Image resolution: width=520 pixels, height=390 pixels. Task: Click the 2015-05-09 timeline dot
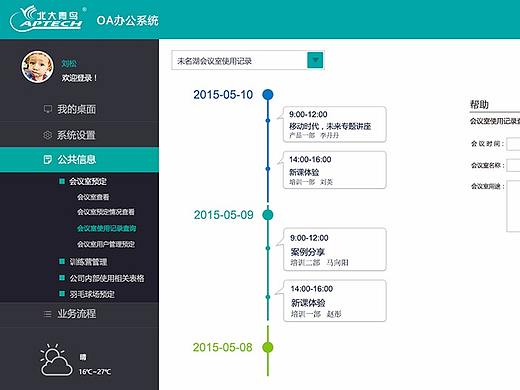pos(268,215)
